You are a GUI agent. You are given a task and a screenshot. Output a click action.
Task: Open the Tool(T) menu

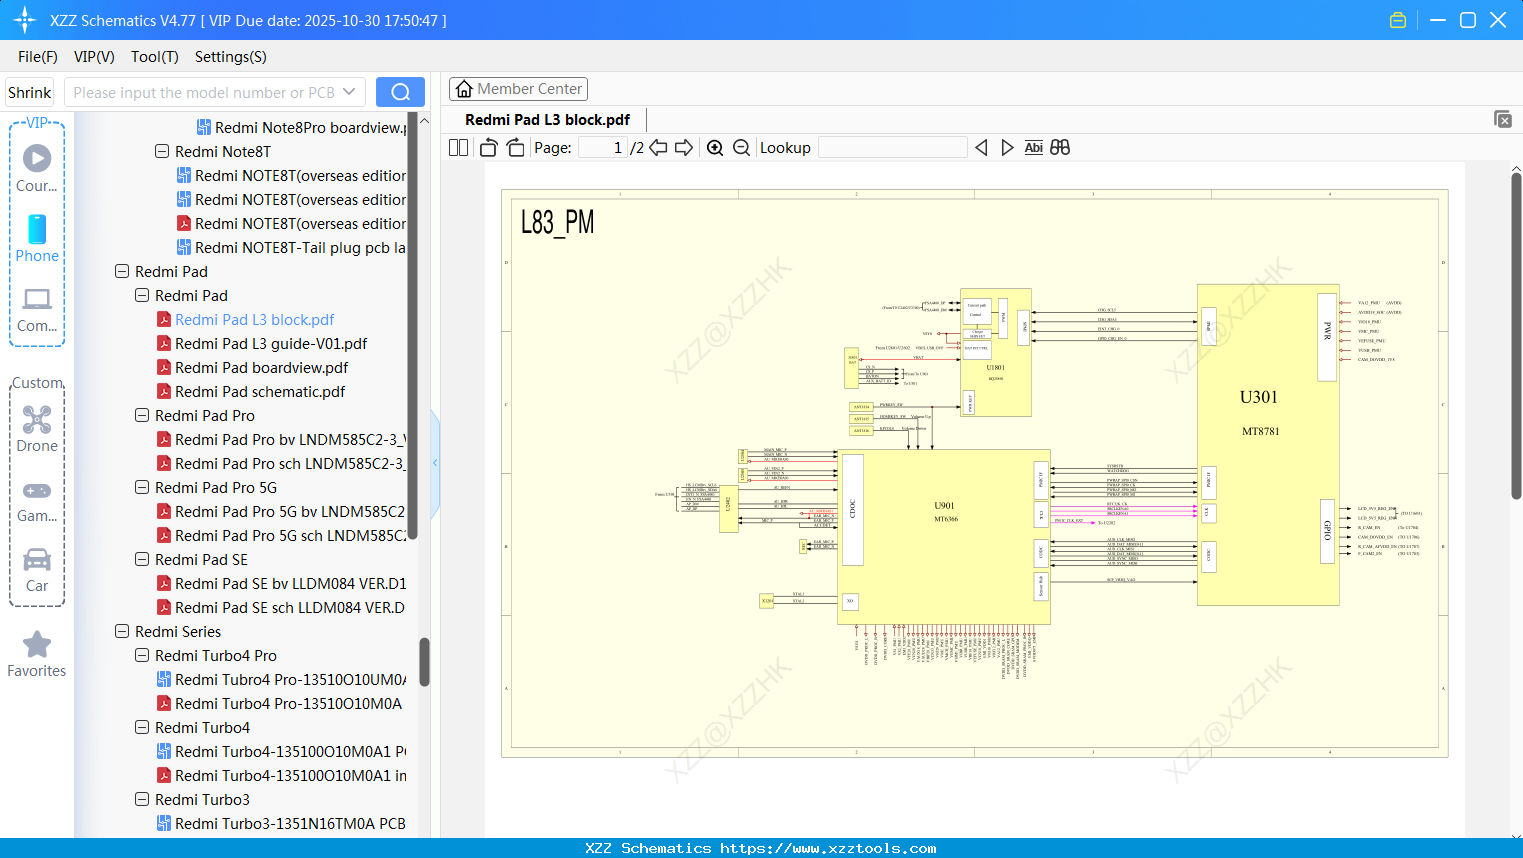[154, 57]
